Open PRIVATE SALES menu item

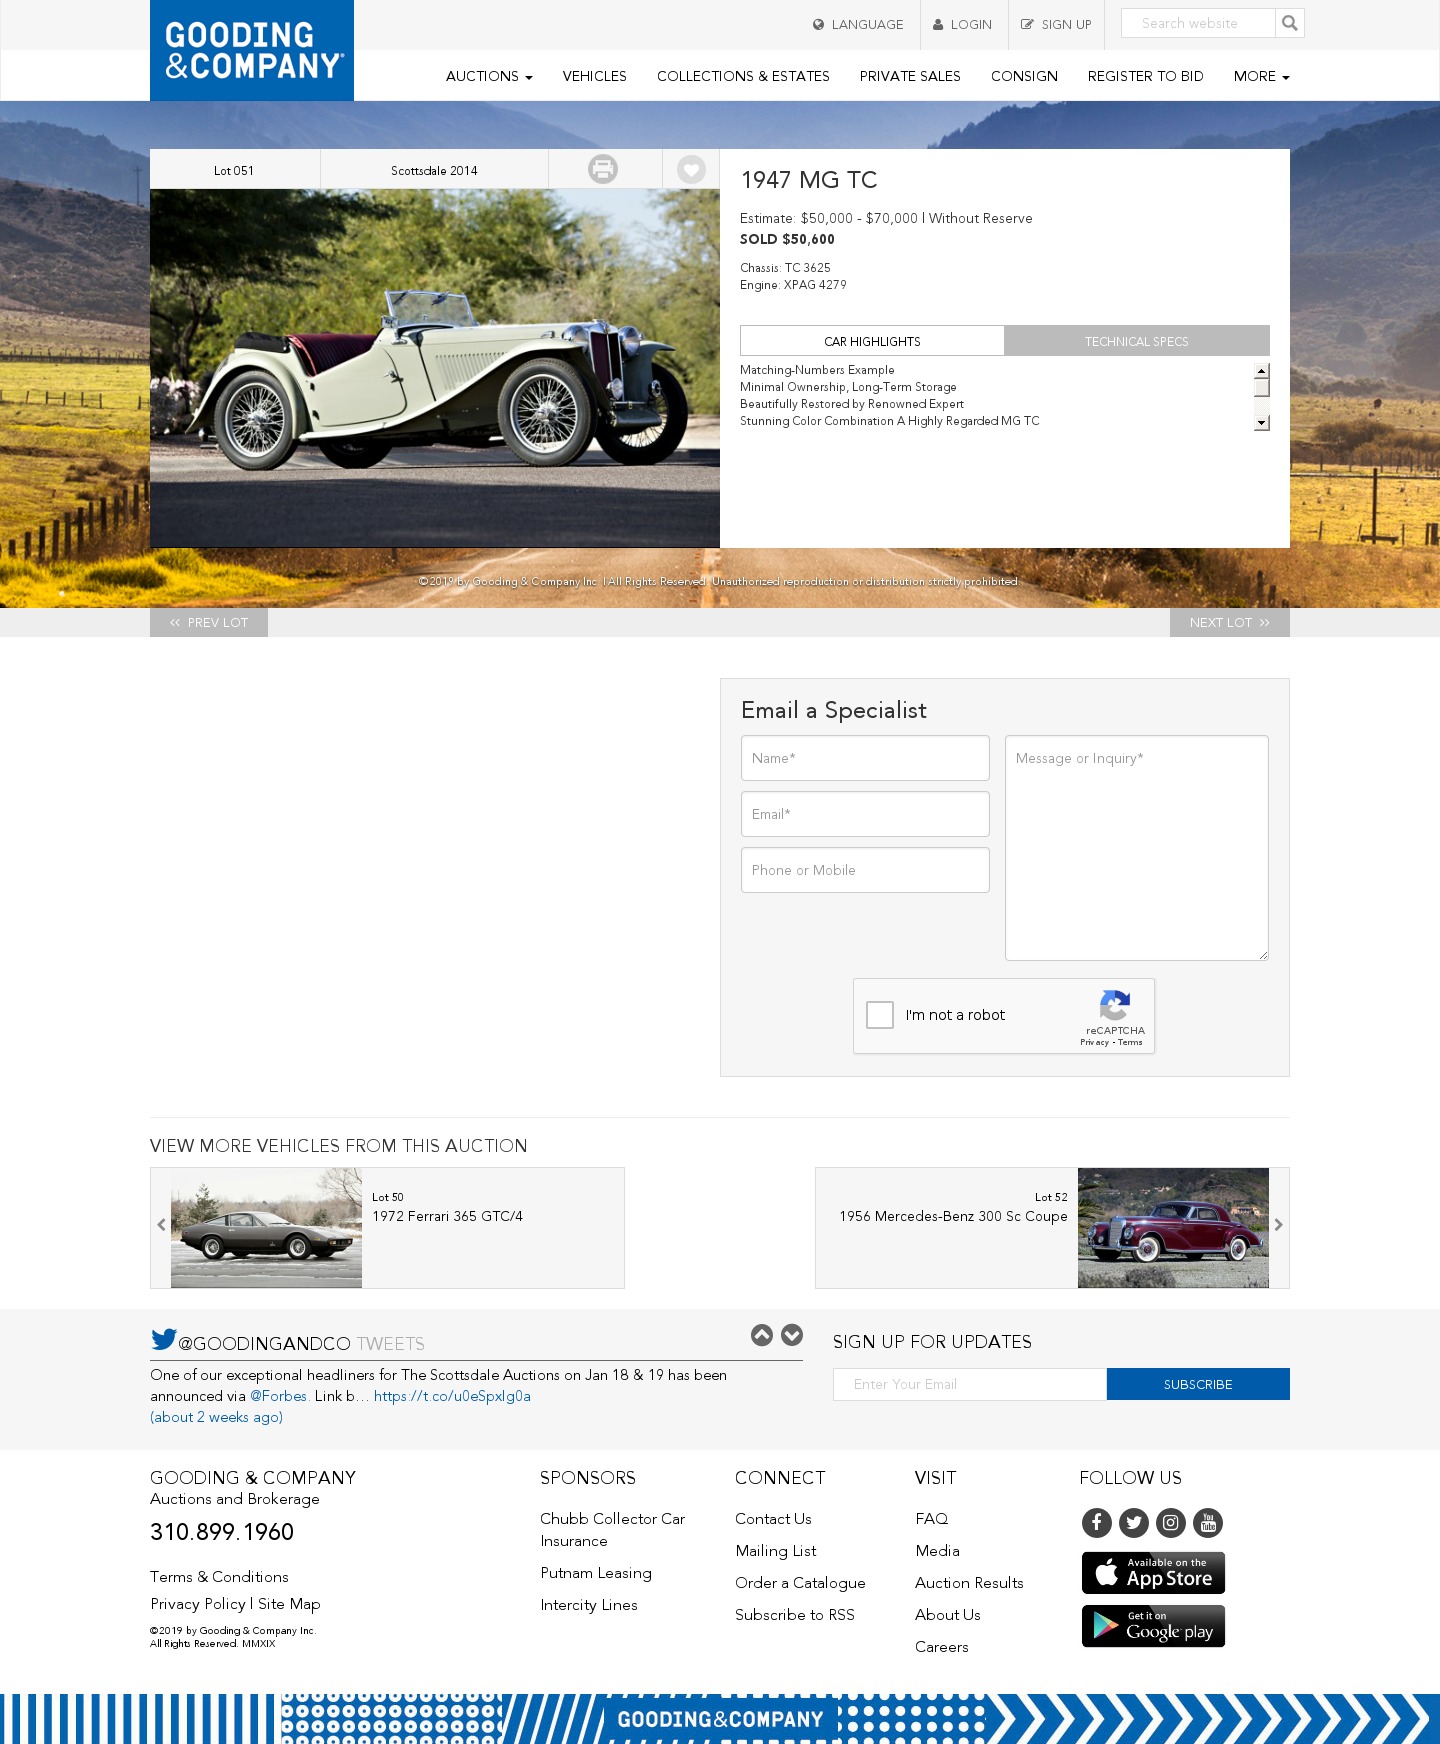pos(910,76)
